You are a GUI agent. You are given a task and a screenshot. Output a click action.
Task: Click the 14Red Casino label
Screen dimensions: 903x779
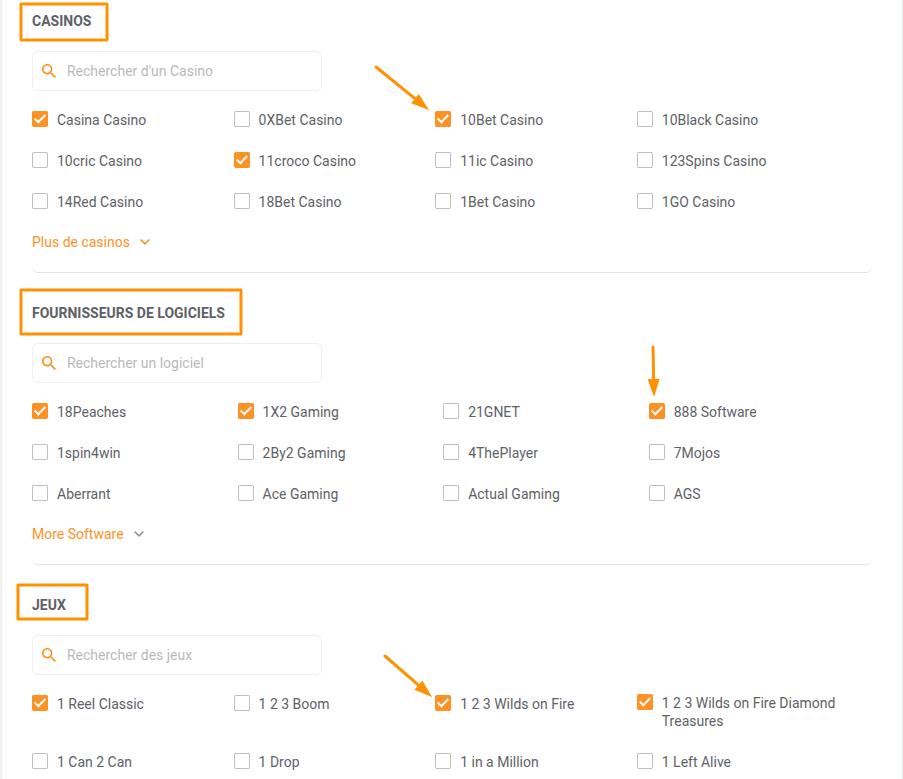[100, 202]
